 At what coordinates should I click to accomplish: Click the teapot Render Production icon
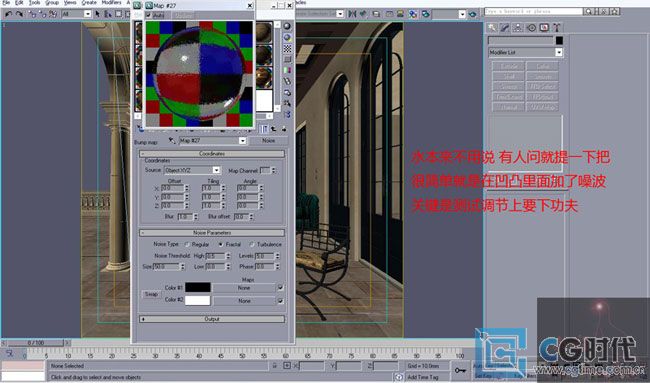coord(473,14)
